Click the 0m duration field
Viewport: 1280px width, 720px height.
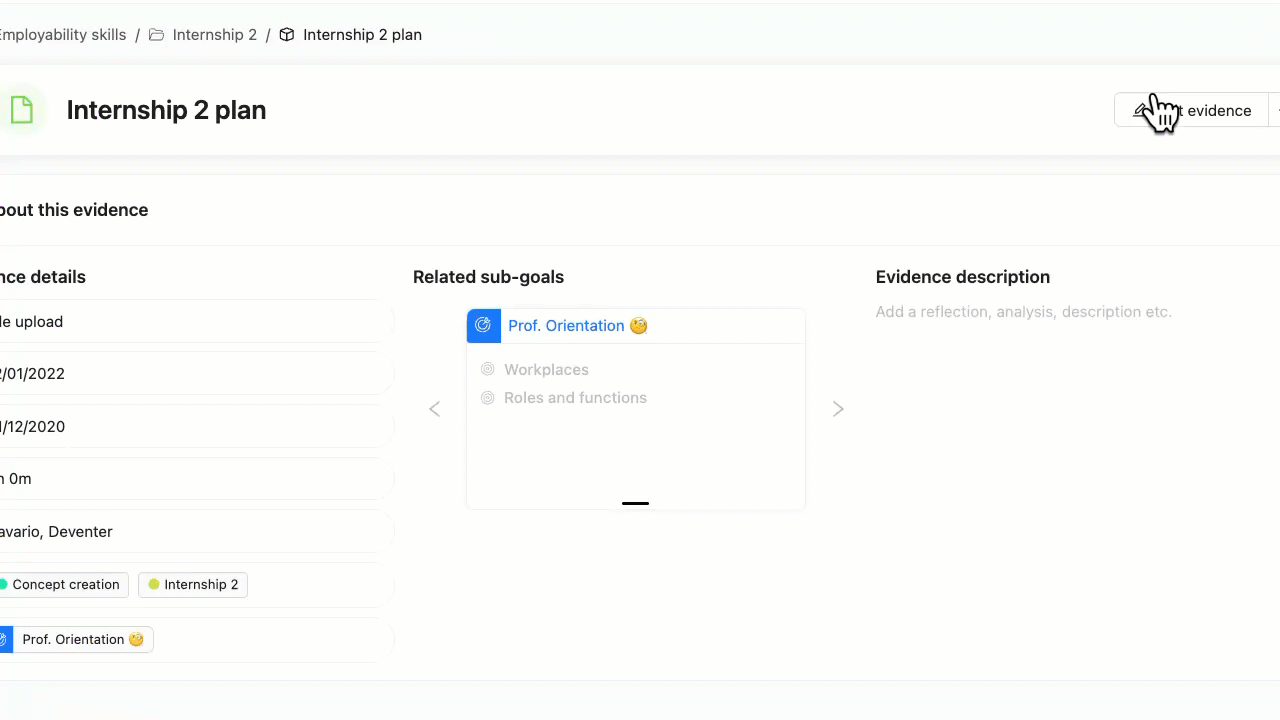[195, 479]
